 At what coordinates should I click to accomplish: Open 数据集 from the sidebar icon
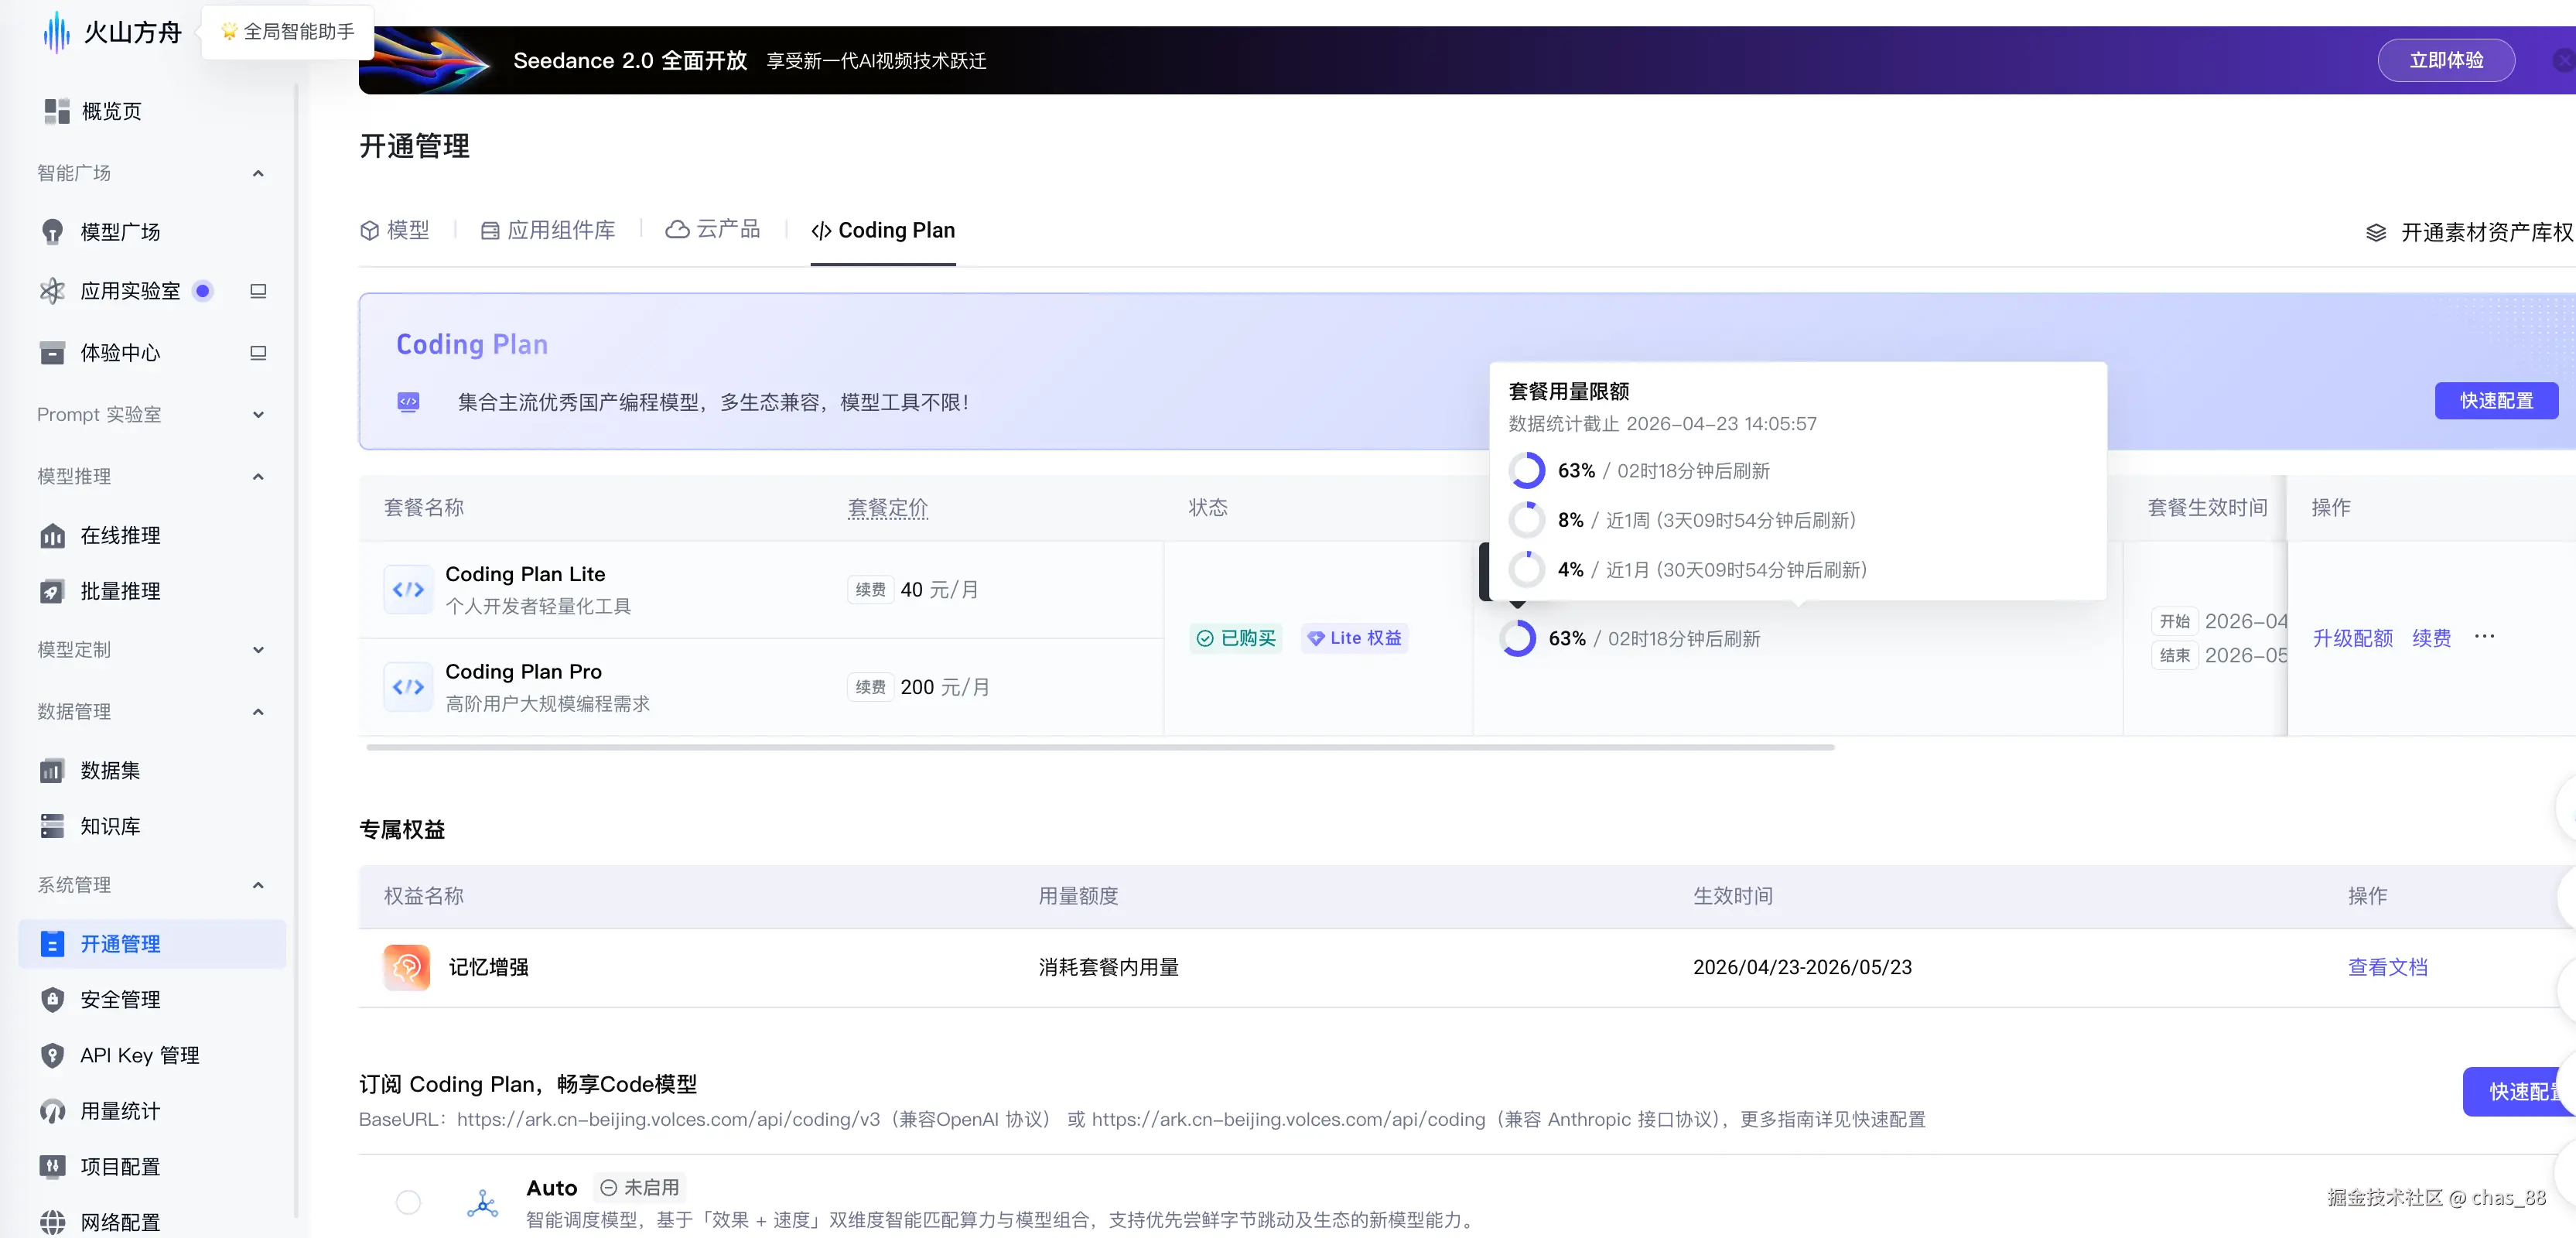click(52, 771)
